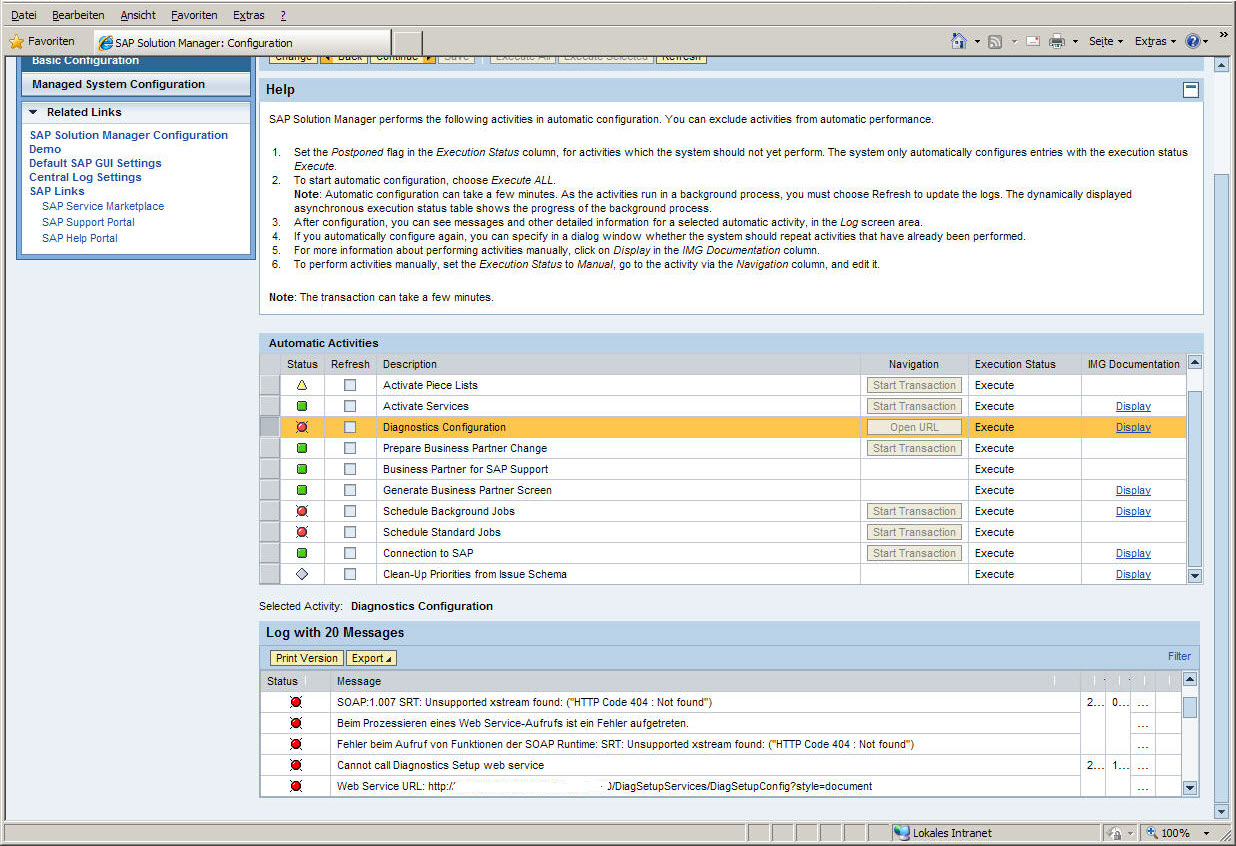Screen dimensions: 1236x846
Task: Collapse the Help panel with its minimize icon
Action: tap(1190, 89)
